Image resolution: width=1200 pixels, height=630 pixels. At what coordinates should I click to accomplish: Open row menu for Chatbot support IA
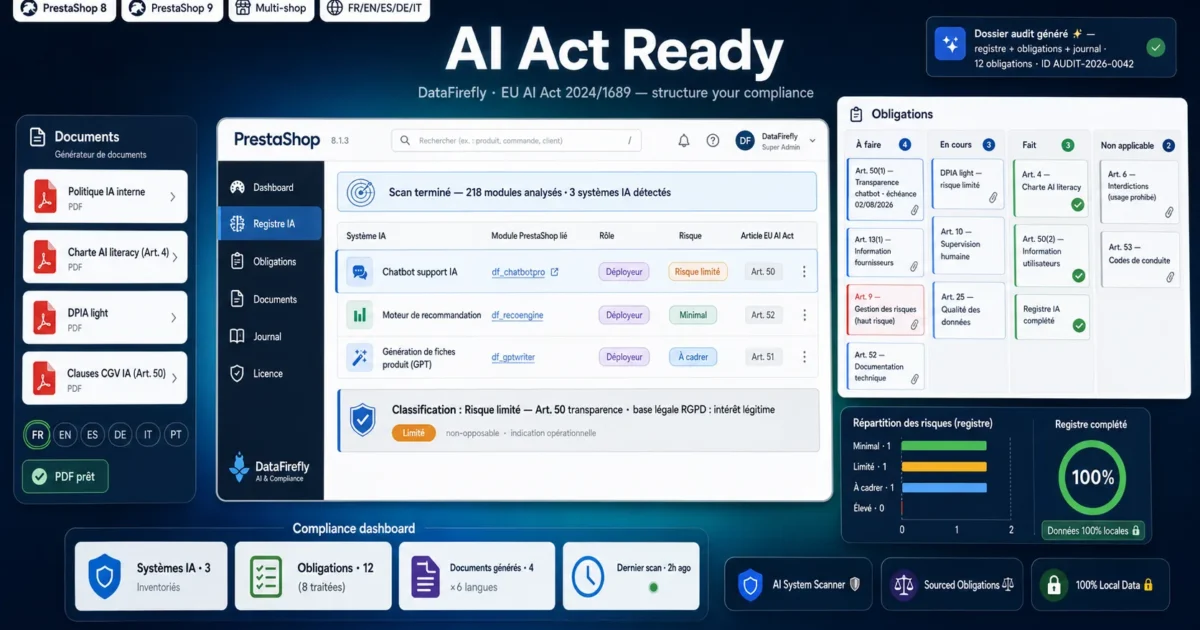(x=804, y=272)
